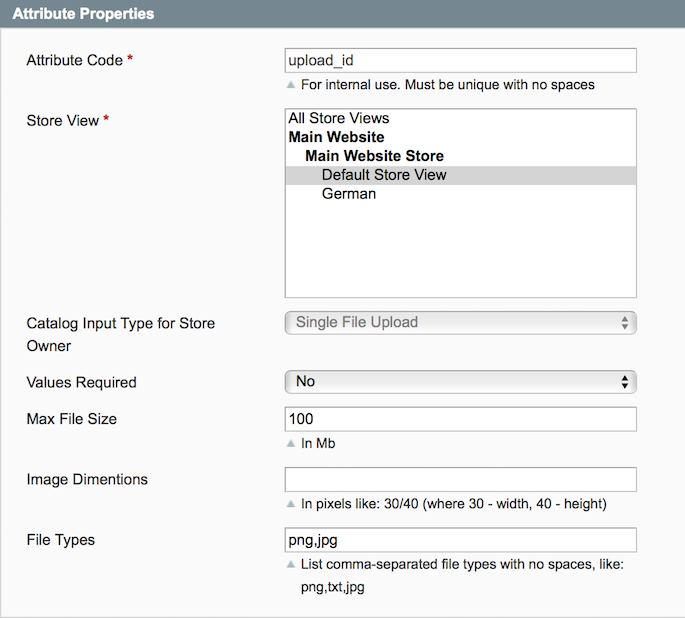Click hint arrow icon under Attribute Code
This screenshot has width=685, height=618.
click(291, 85)
